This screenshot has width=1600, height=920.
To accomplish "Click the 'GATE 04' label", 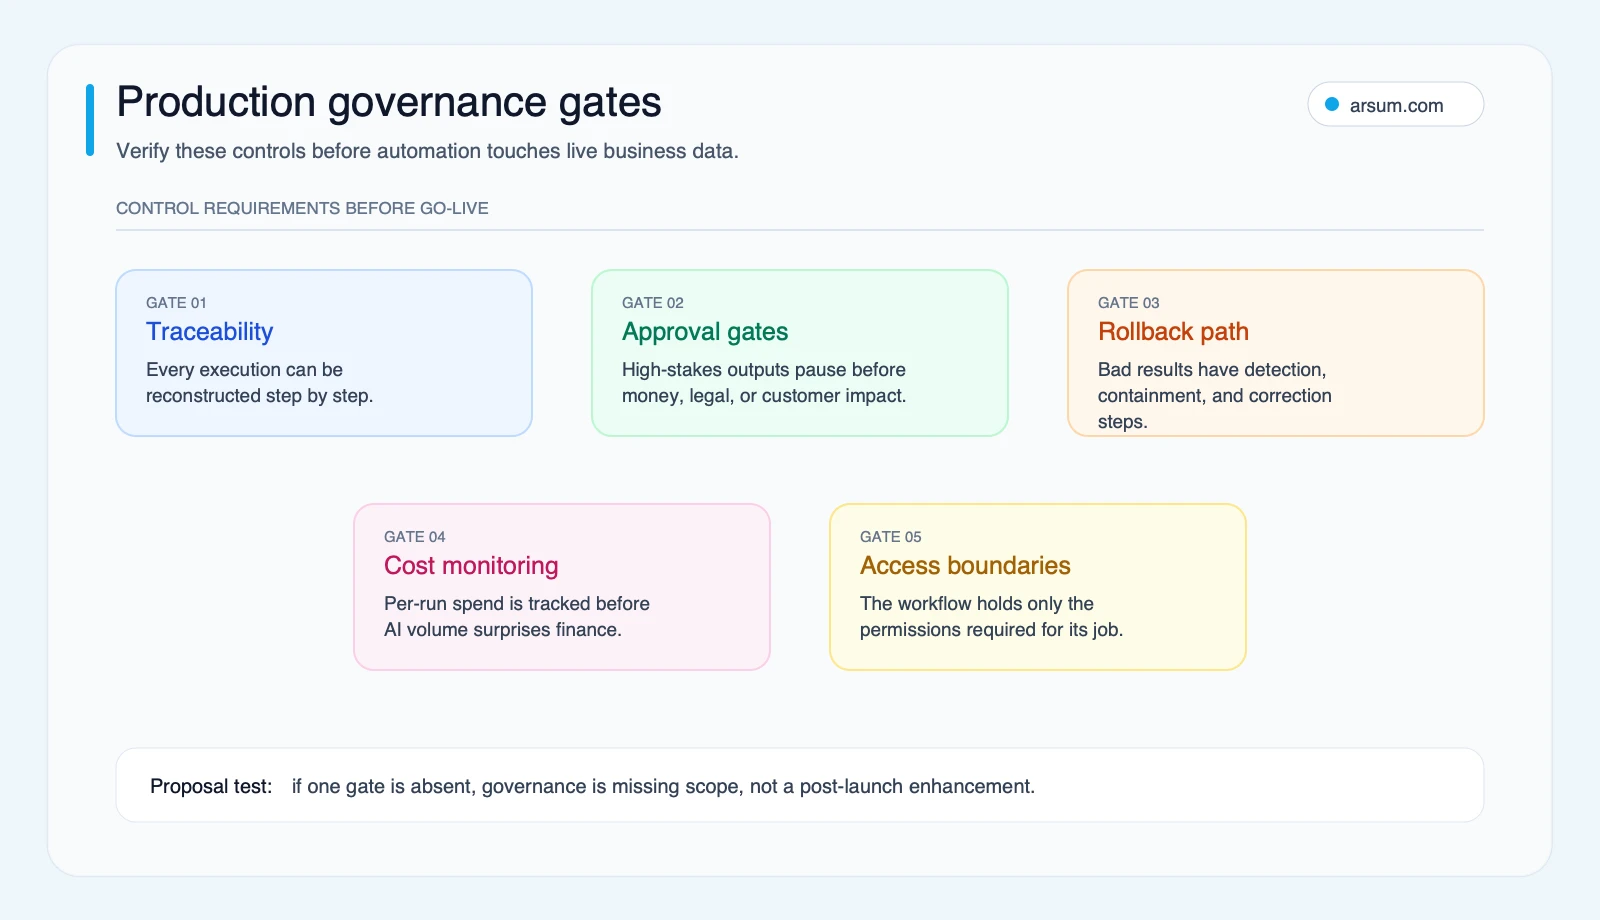I will (415, 536).
